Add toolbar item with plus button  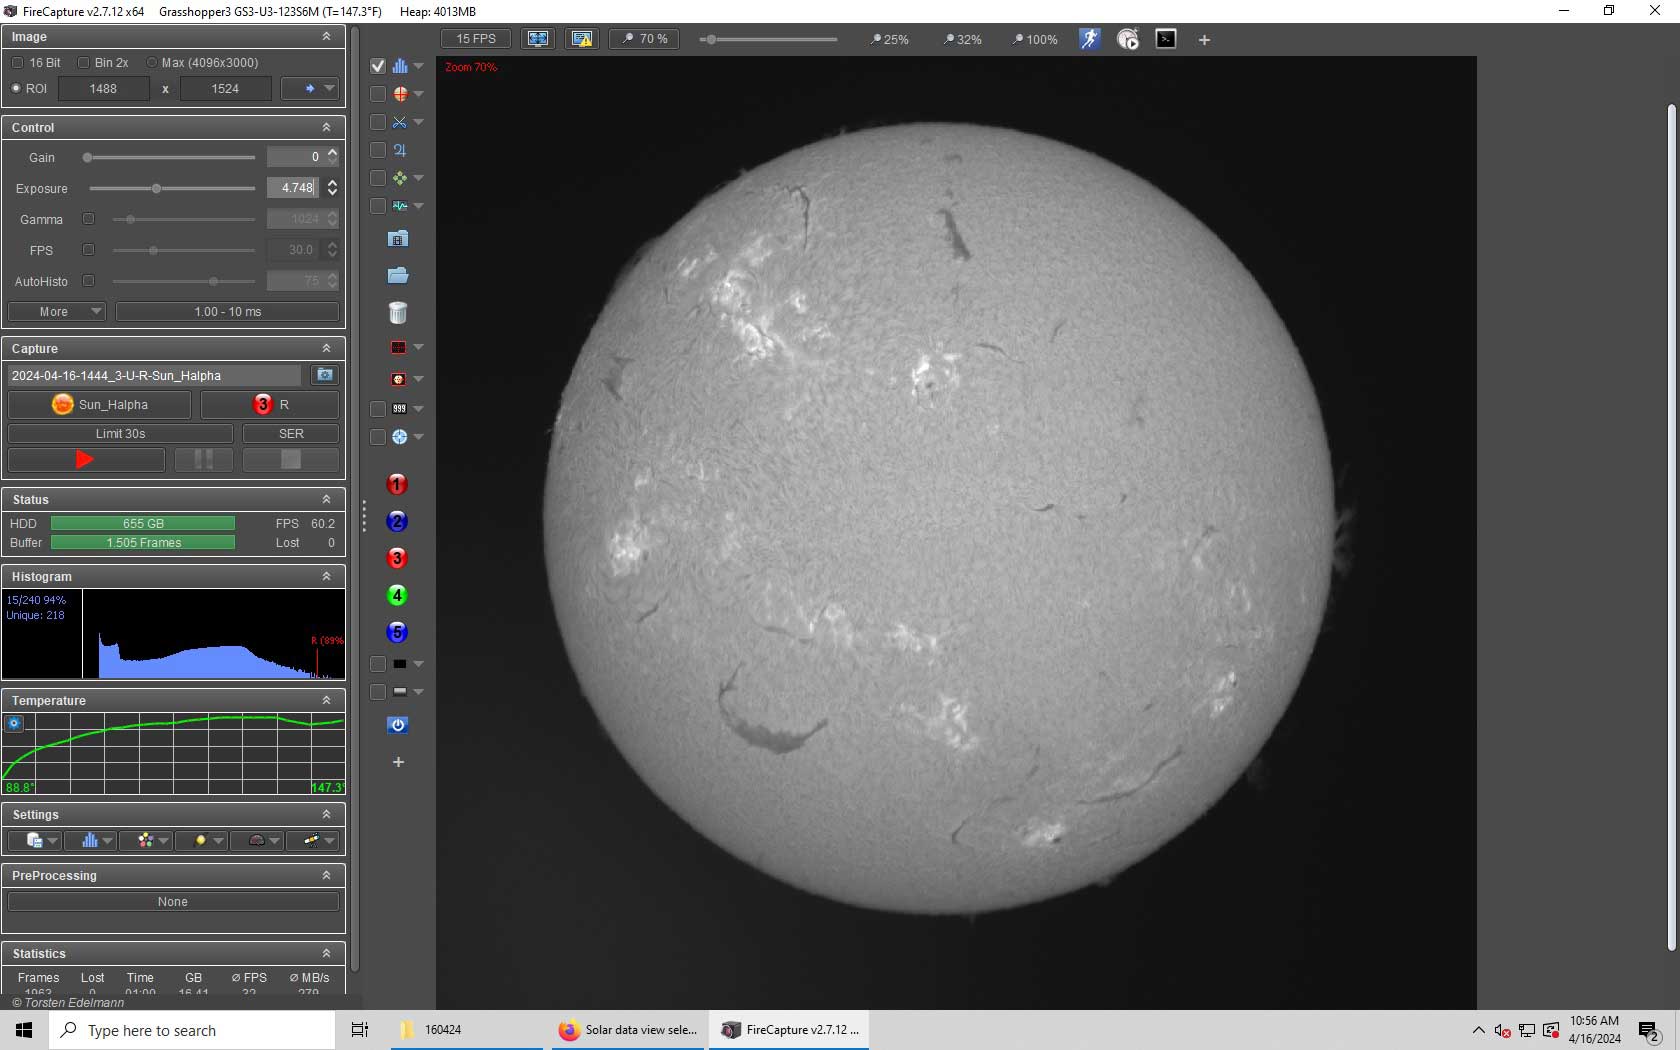click(x=1204, y=40)
